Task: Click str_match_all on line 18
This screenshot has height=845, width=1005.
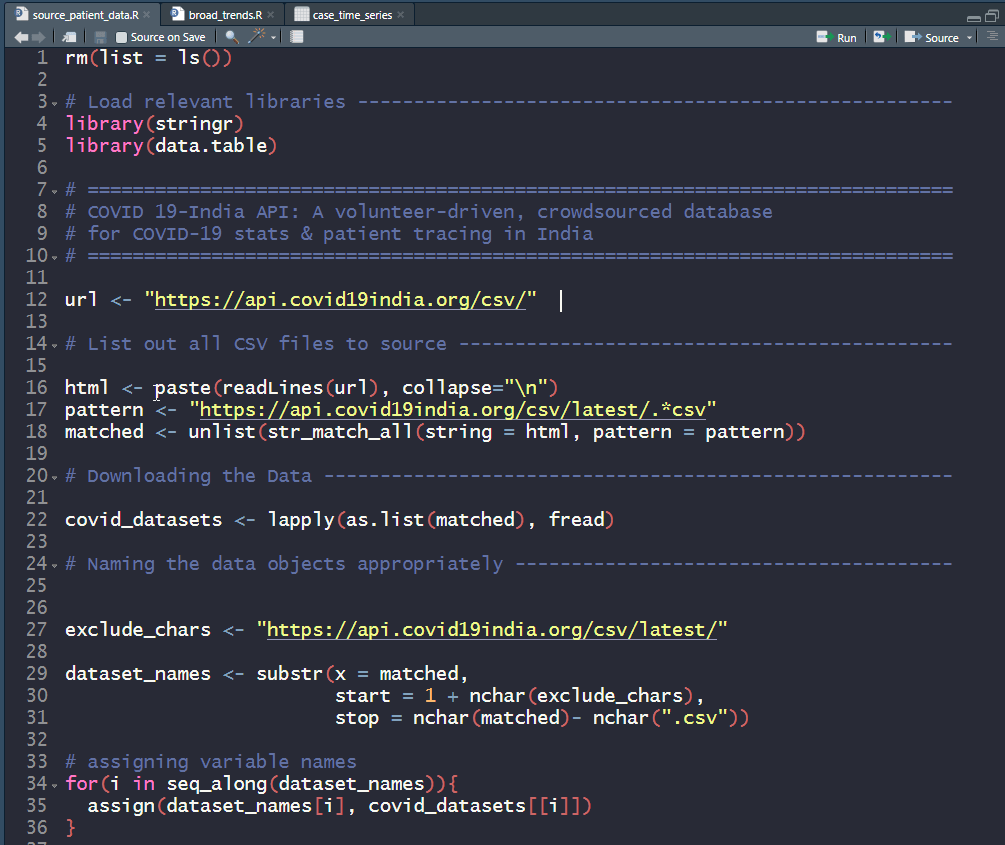Action: [340, 431]
